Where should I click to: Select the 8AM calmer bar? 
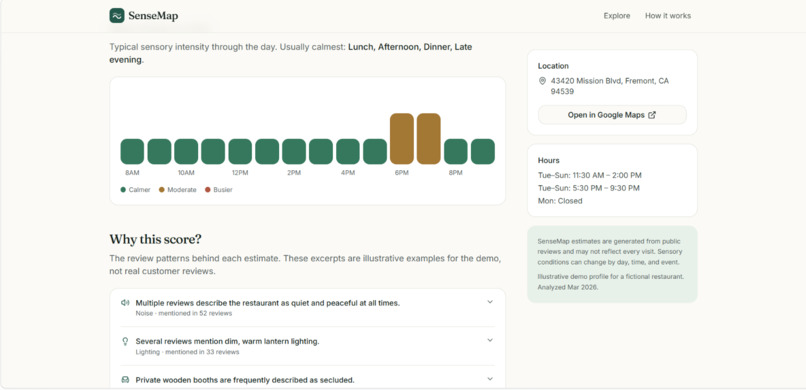pyautogui.click(x=132, y=152)
